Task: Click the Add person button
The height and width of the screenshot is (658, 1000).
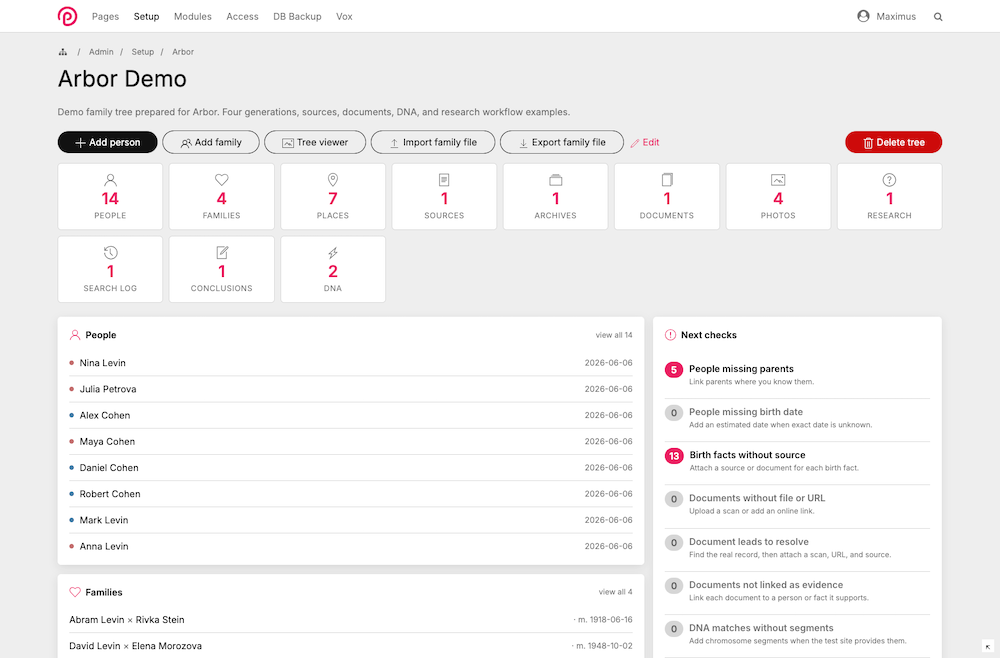Action: [x=107, y=142]
